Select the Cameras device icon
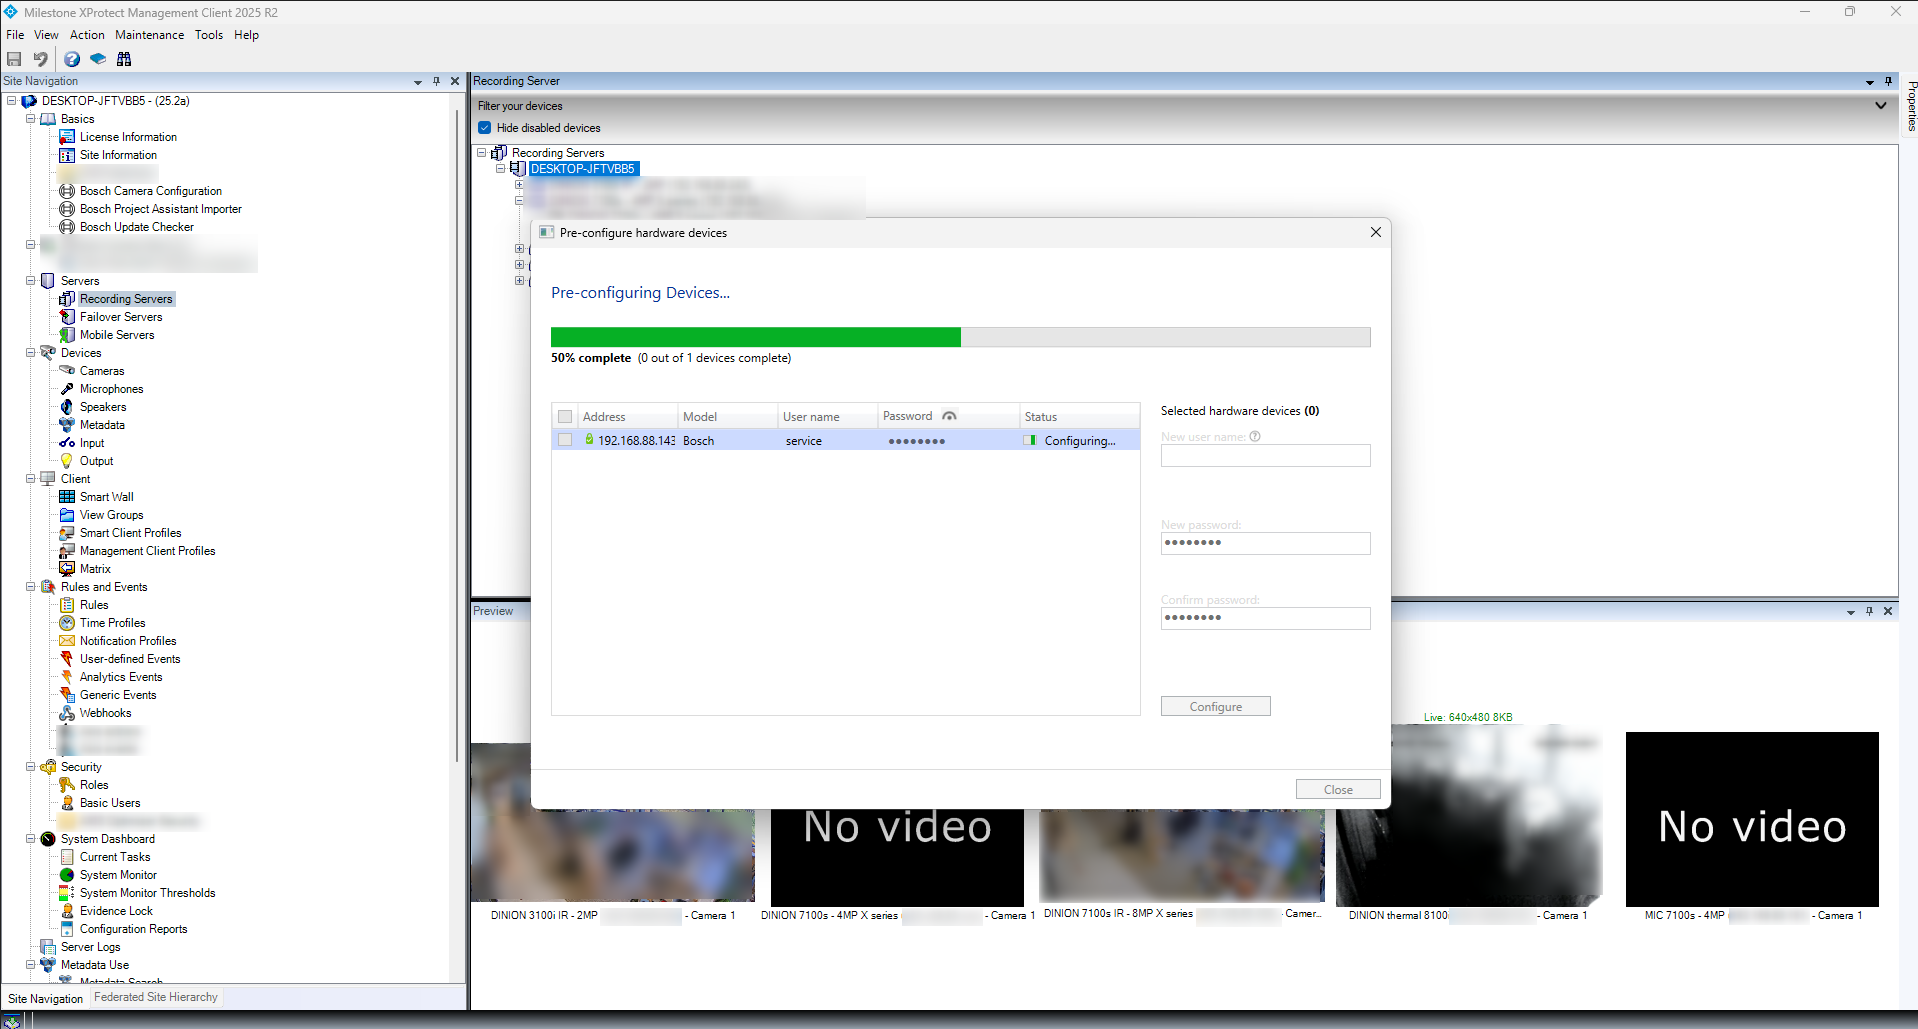The image size is (1918, 1029). (x=67, y=371)
